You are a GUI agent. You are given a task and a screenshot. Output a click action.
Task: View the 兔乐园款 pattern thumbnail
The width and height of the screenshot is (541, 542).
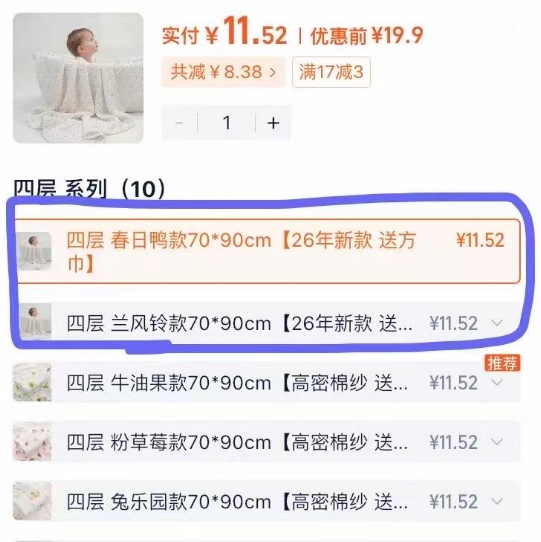32,501
